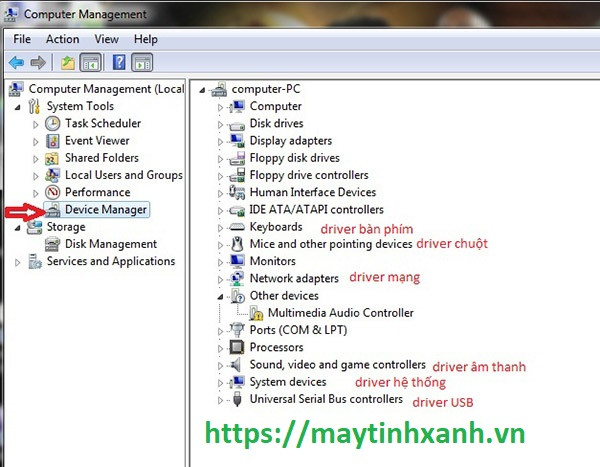This screenshot has width=600, height=467.
Task: Click the blue Help question-mark icon
Action: pyautogui.click(x=119, y=62)
